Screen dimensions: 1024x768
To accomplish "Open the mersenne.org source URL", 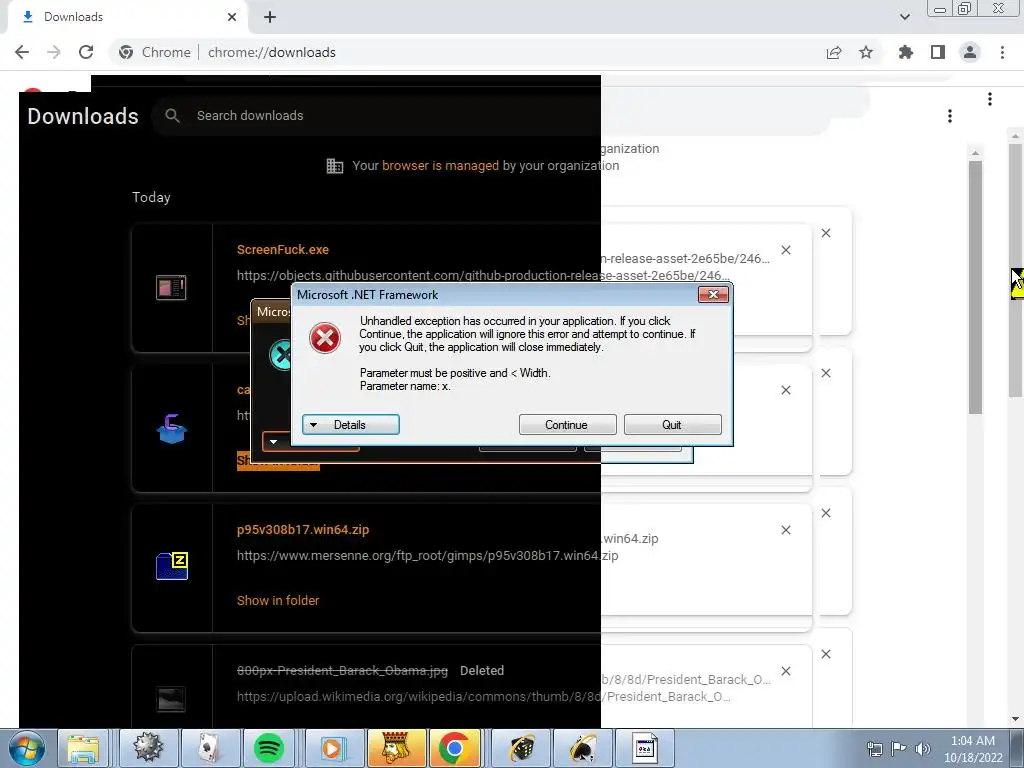I will point(427,556).
